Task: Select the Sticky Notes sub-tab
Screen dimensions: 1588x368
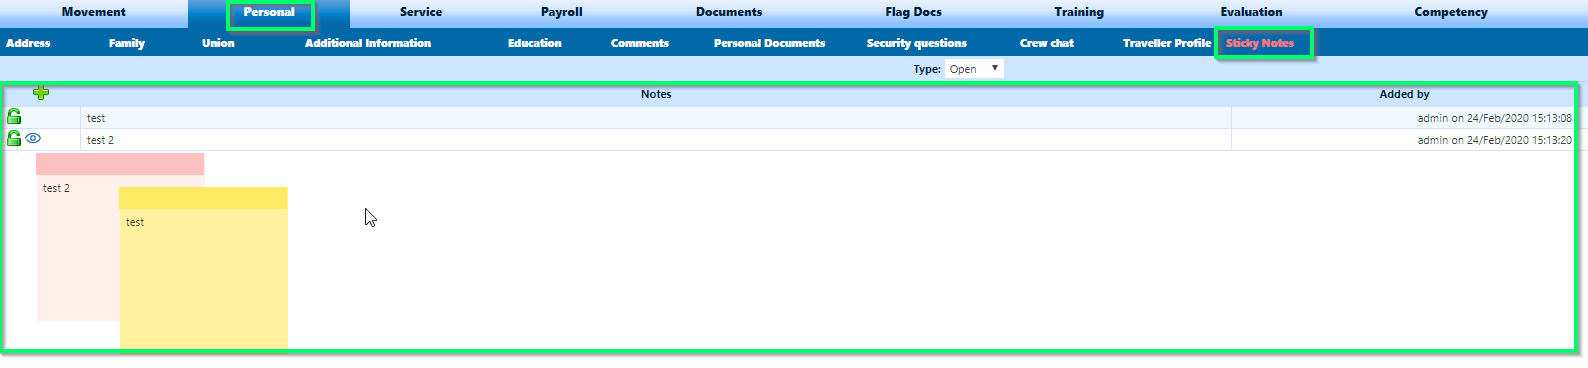Action: 1260,43
